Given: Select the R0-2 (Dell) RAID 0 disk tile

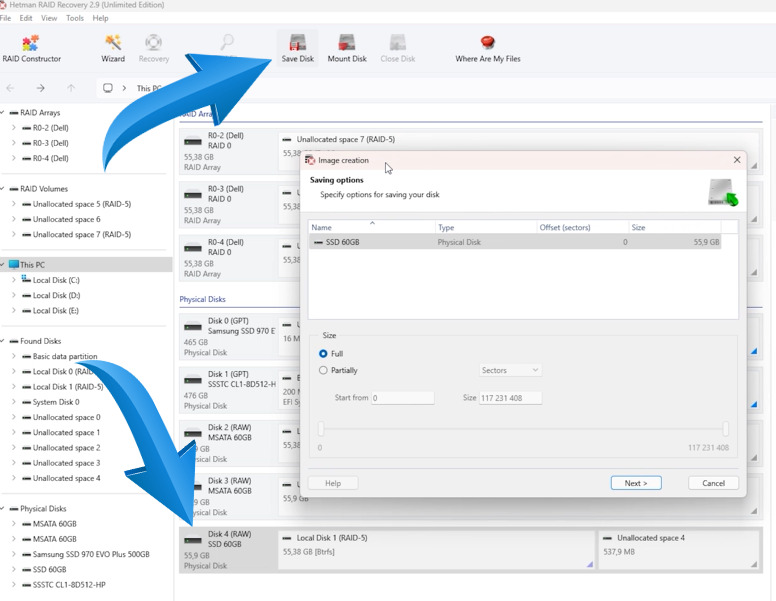Looking at the screenshot, I should point(227,151).
